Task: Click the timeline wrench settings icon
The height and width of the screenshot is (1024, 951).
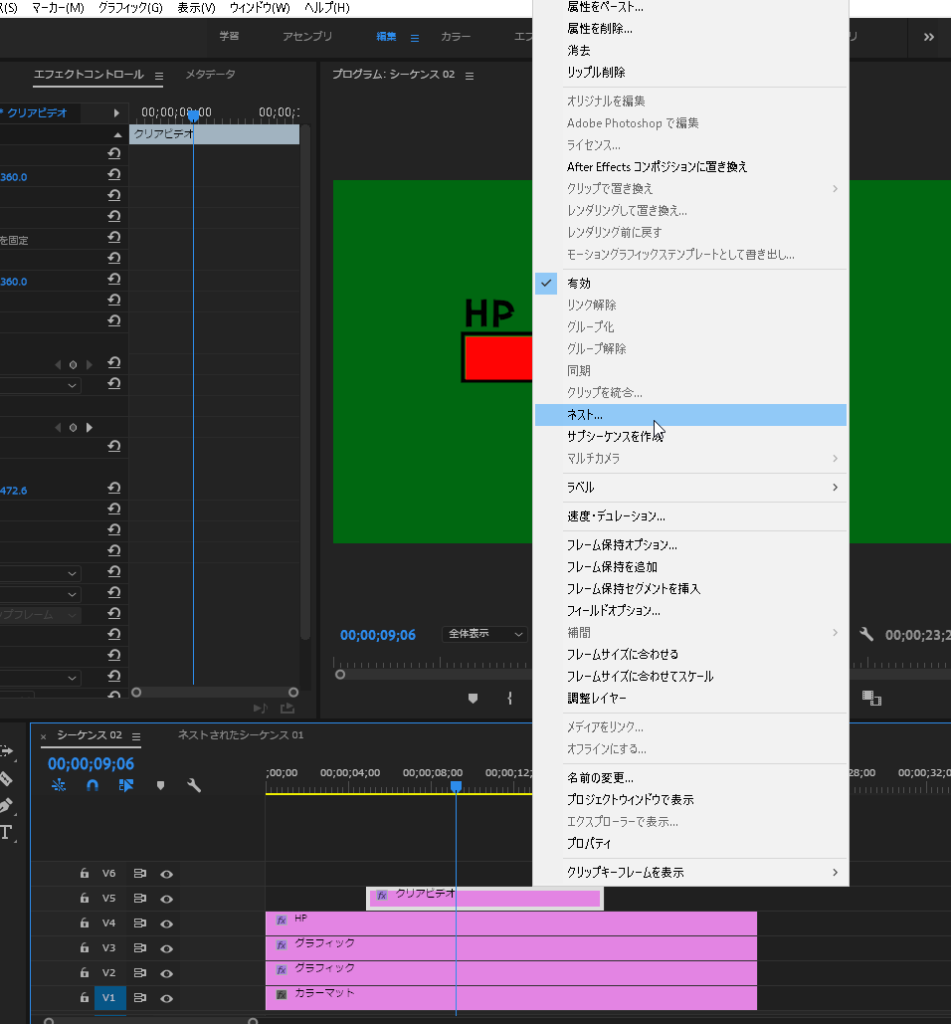Action: pos(194,786)
